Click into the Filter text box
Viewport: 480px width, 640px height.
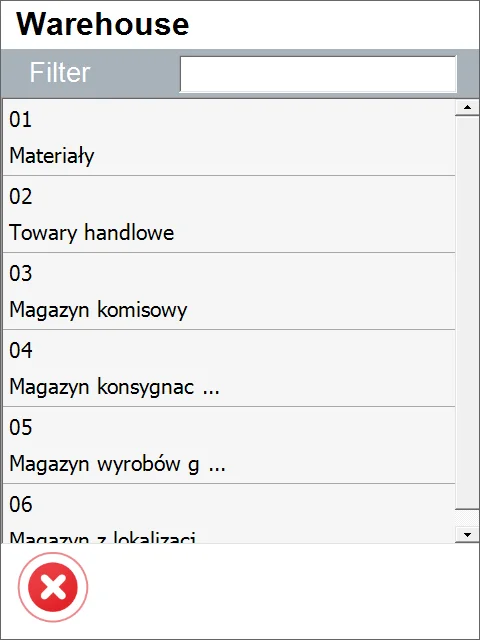318,74
